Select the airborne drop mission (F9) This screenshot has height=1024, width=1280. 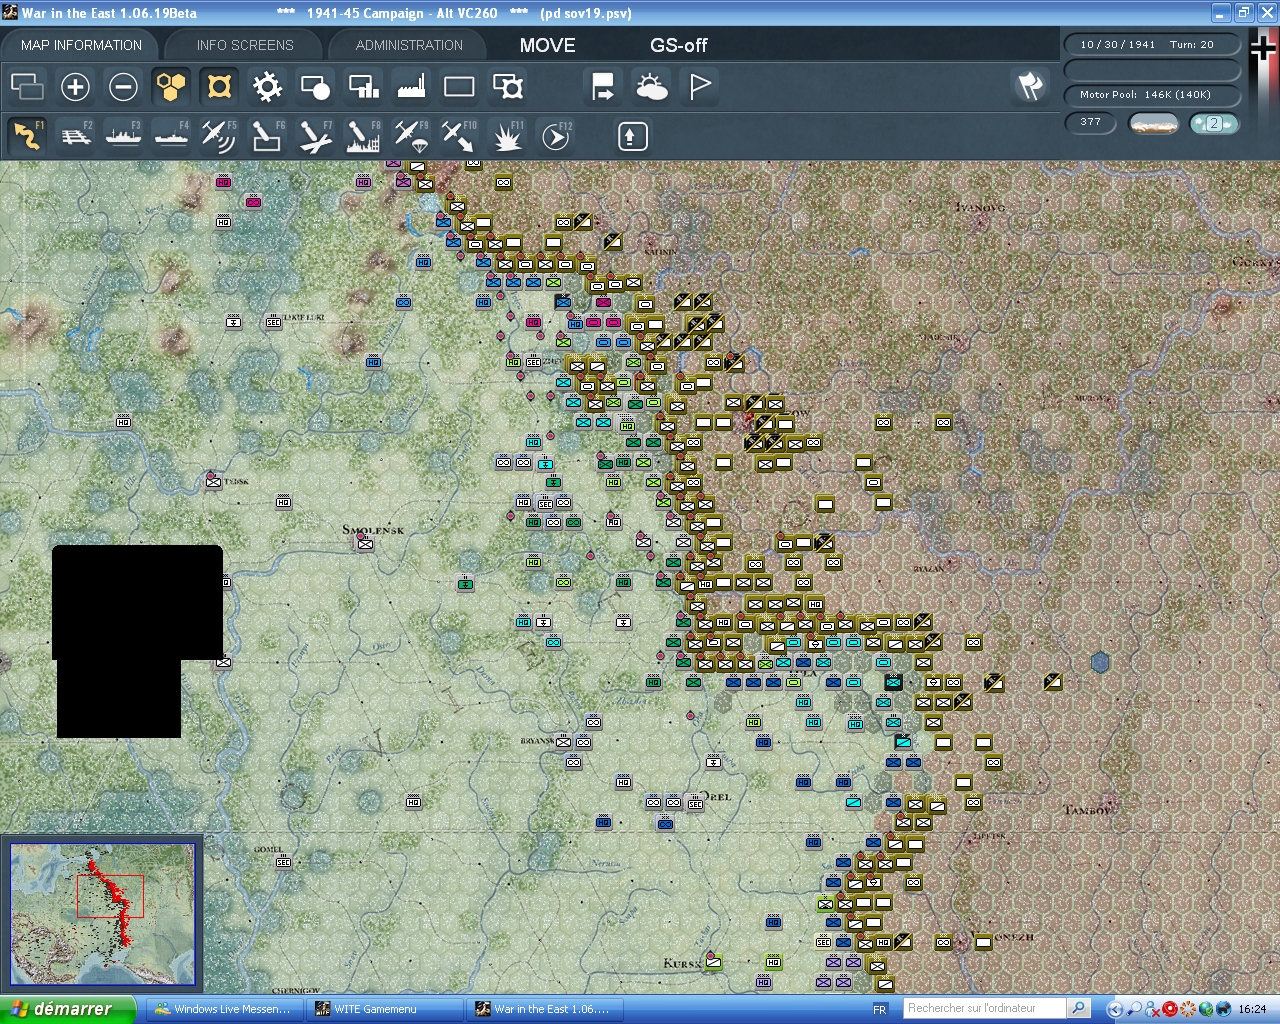(x=411, y=136)
